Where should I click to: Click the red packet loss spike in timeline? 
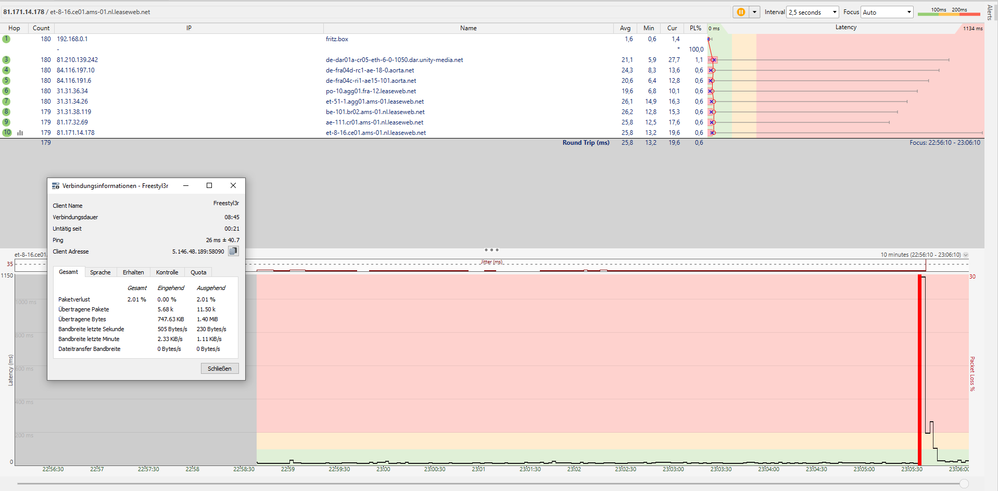click(x=919, y=369)
